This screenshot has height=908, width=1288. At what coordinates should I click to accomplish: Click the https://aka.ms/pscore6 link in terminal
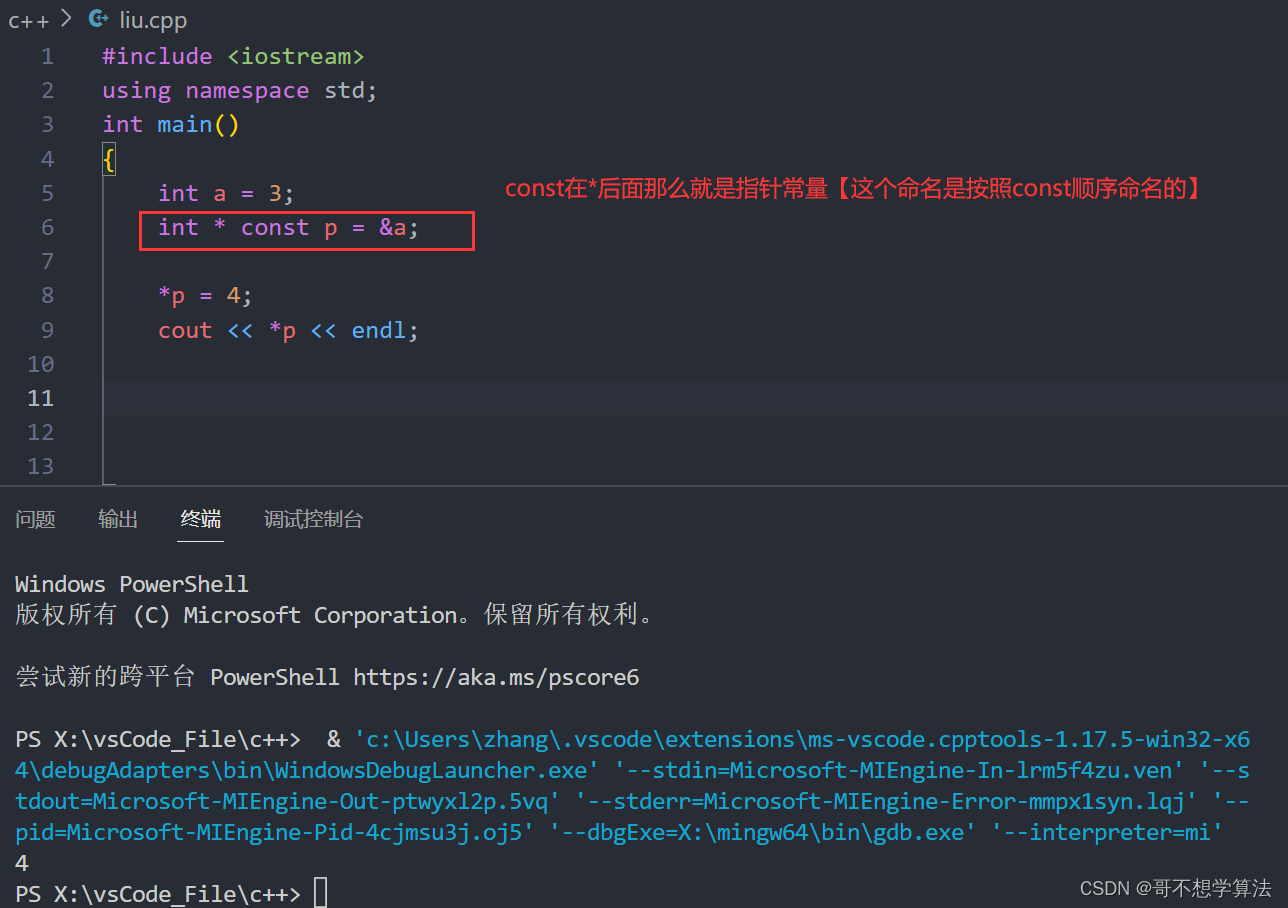click(496, 677)
